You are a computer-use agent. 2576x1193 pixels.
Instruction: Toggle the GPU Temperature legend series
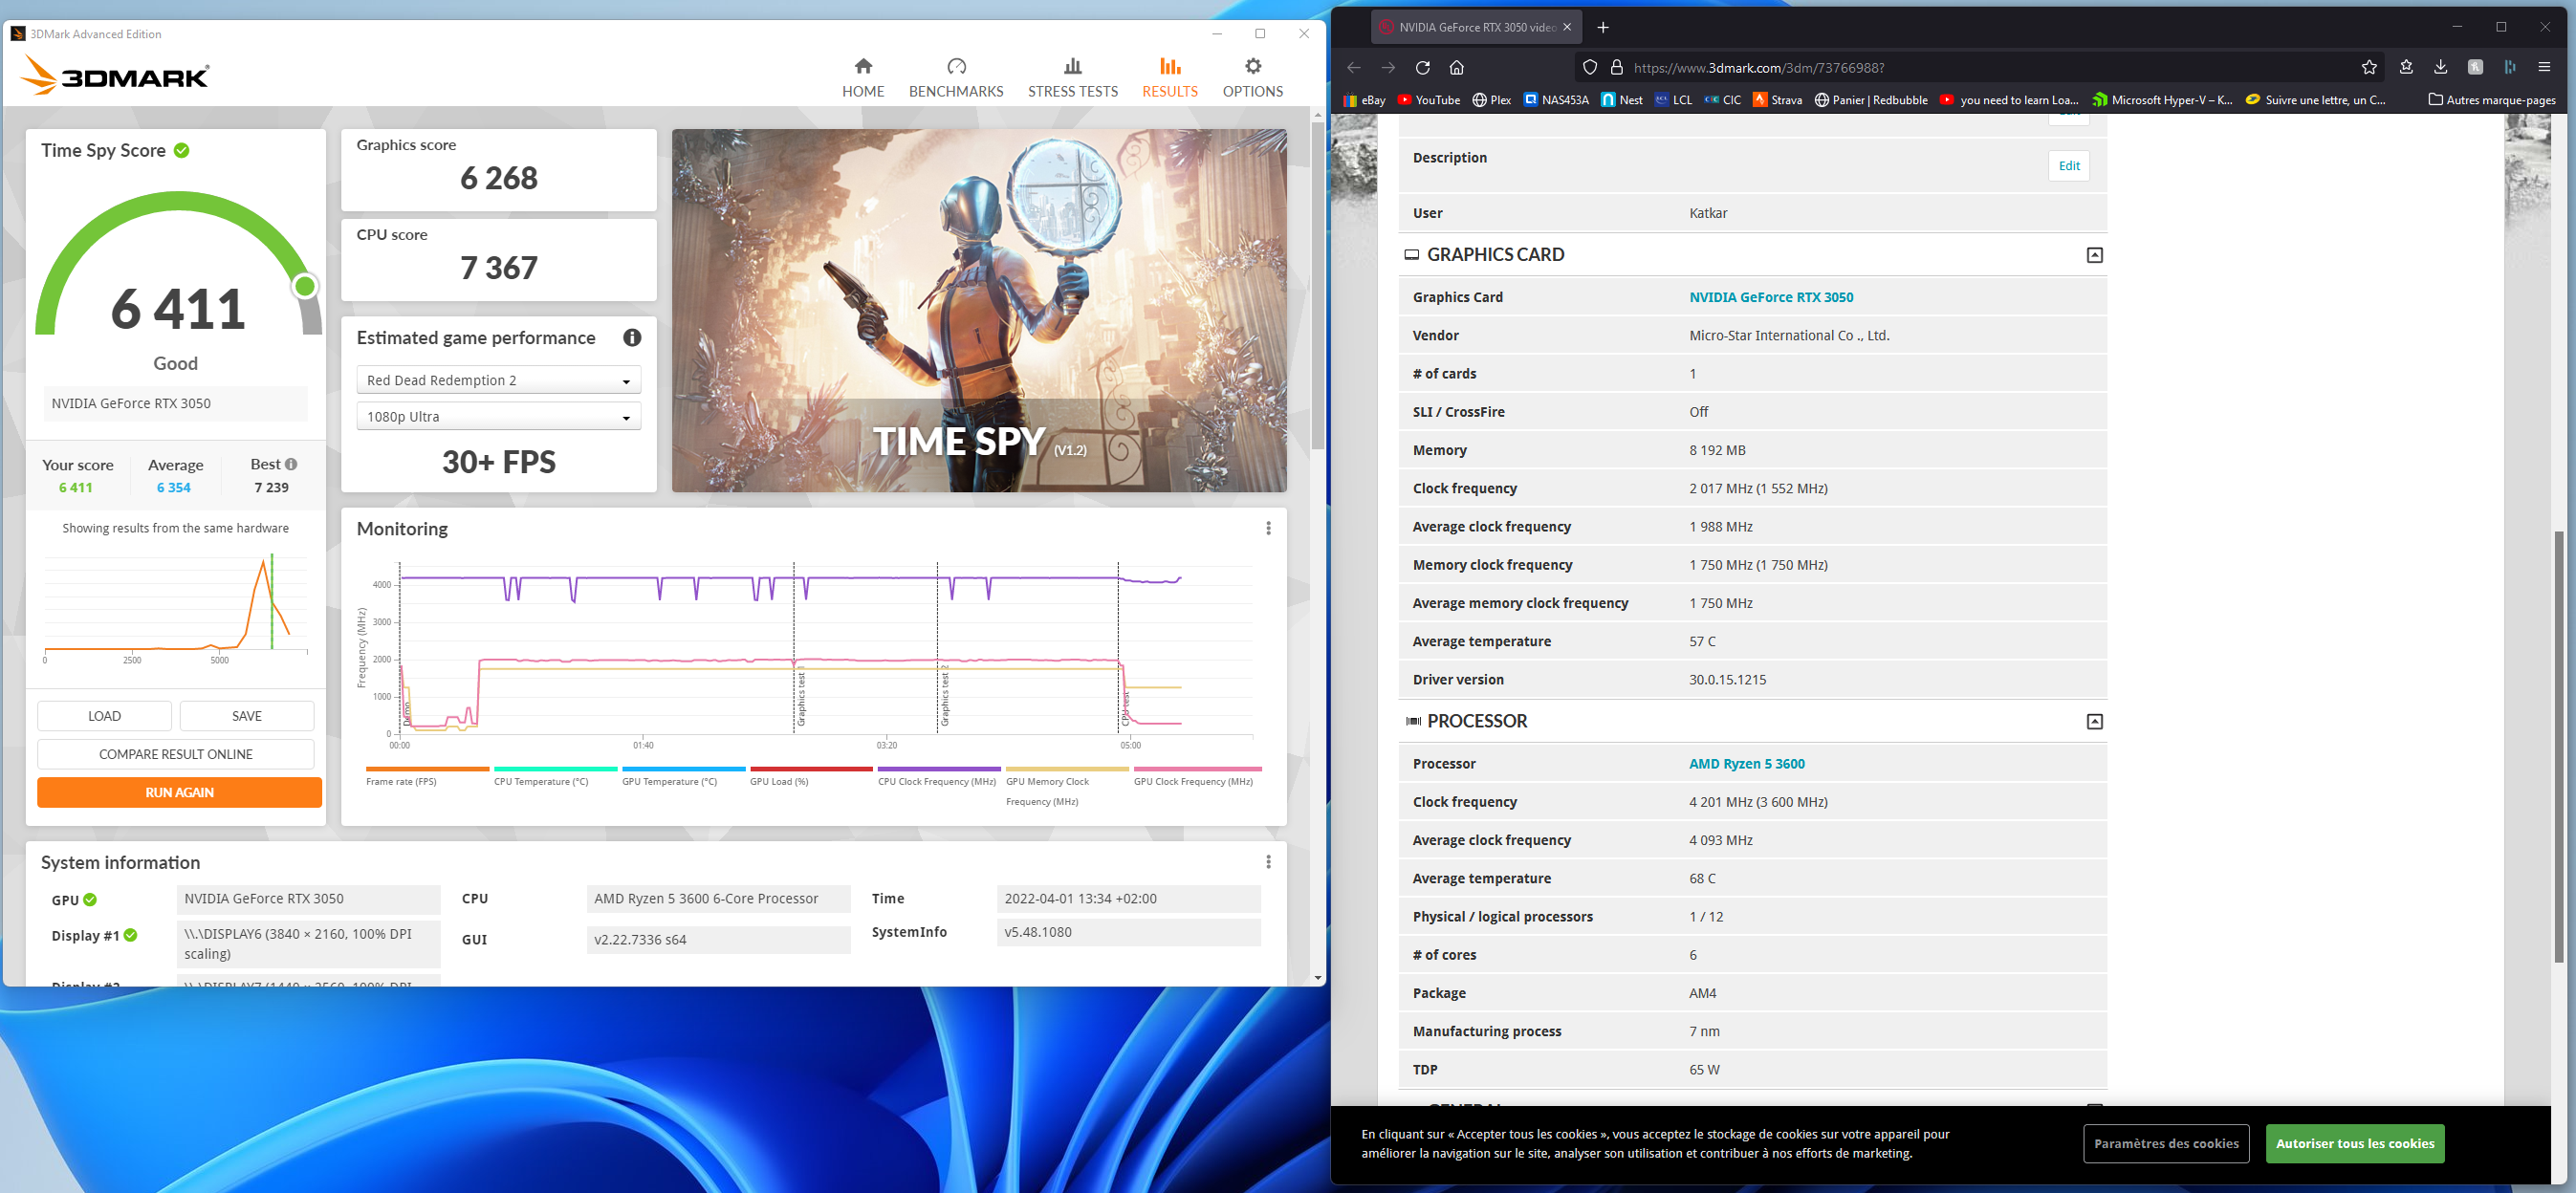pos(683,777)
